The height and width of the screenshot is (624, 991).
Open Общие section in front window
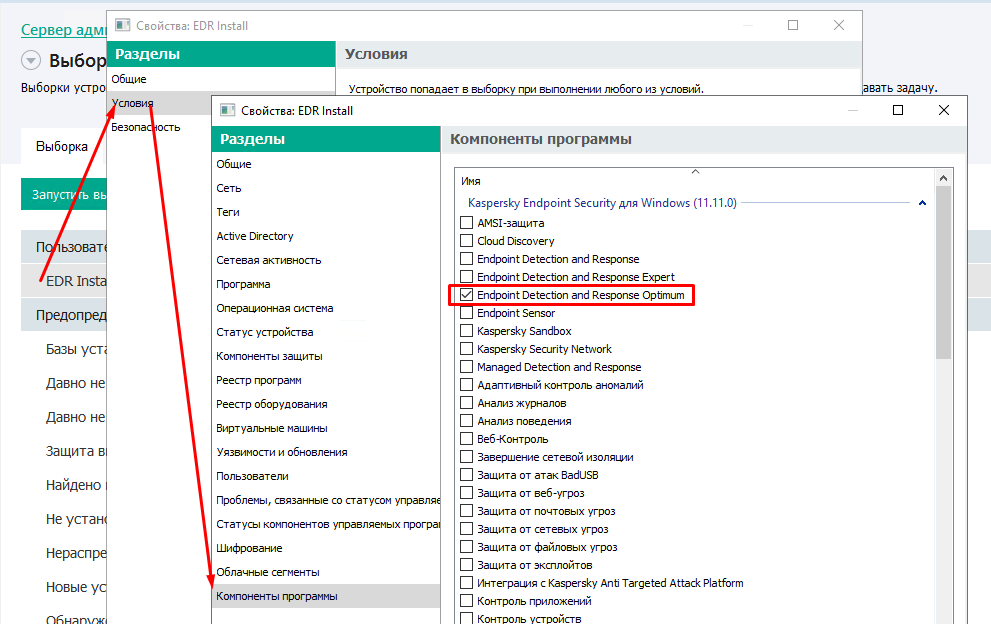tap(326, 164)
